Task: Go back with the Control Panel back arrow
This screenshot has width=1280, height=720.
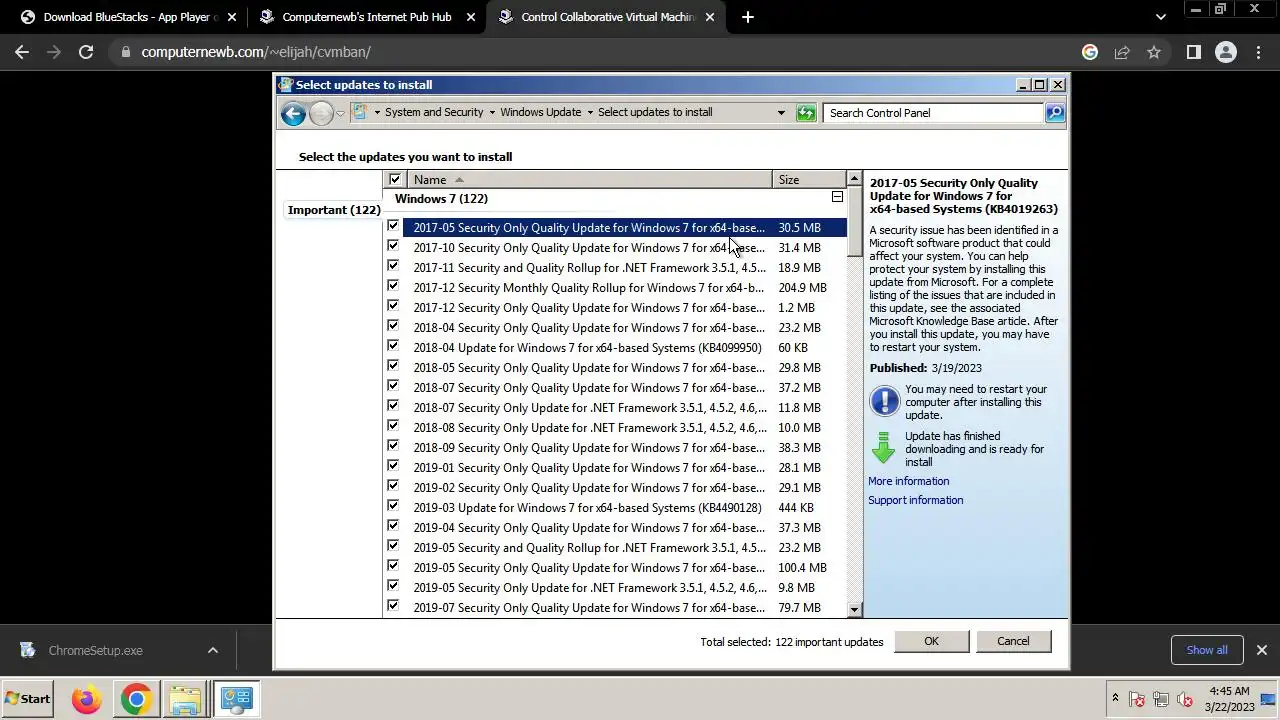Action: click(293, 113)
